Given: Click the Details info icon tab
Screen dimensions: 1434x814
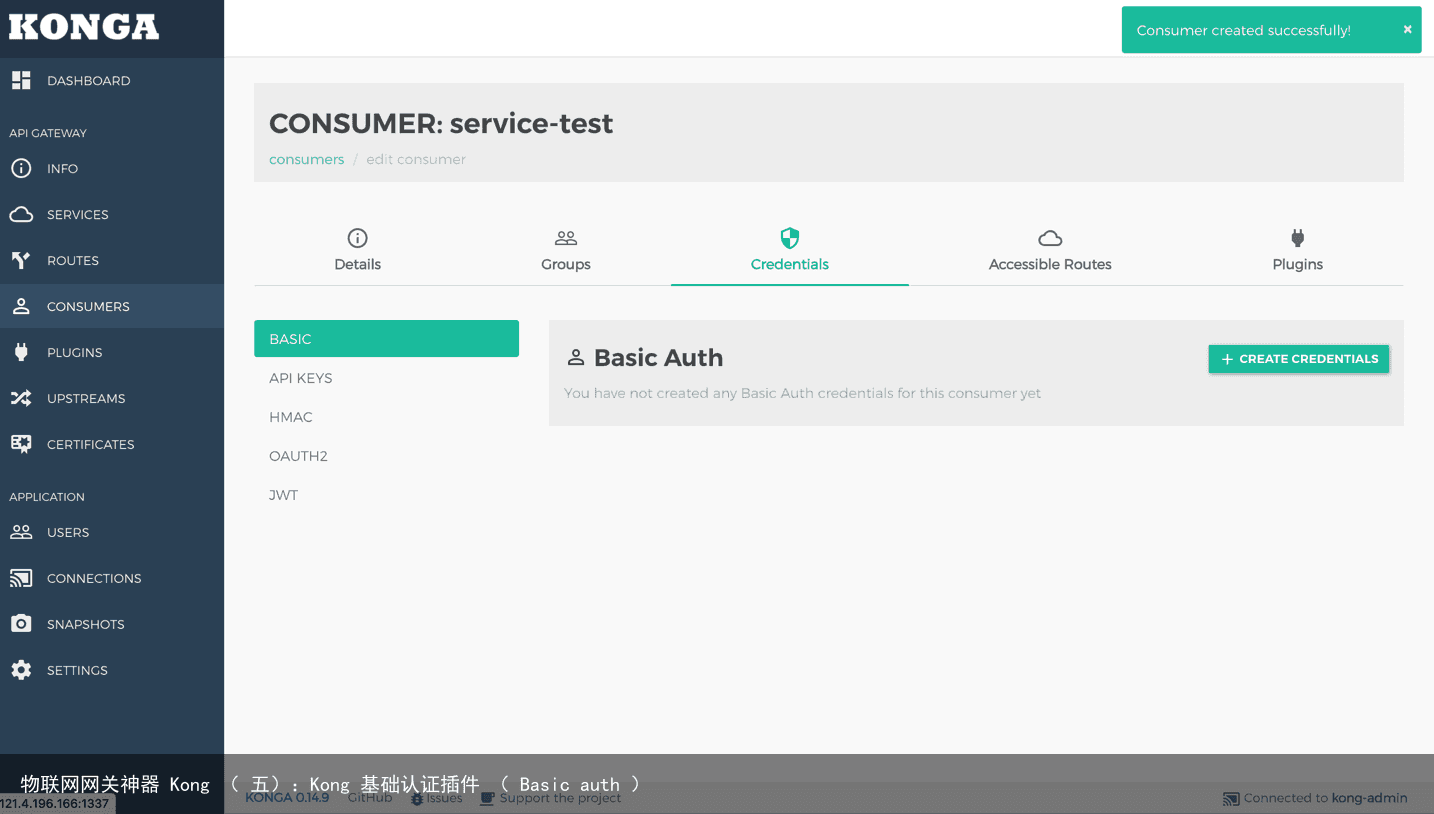Looking at the screenshot, I should (357, 238).
